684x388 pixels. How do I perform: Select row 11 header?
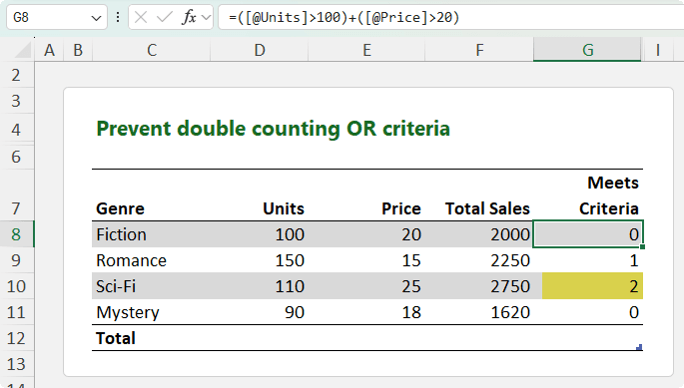pyautogui.click(x=17, y=312)
